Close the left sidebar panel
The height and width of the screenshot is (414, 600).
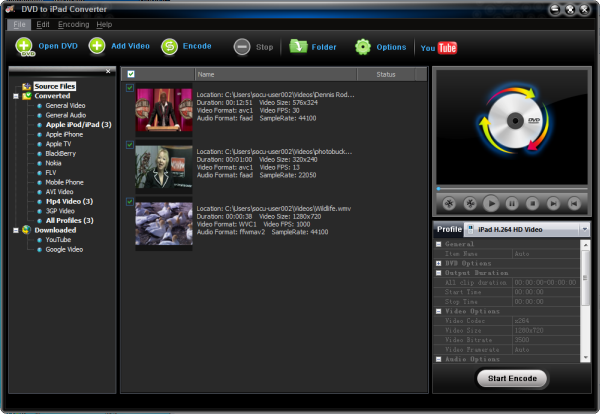coord(108,71)
